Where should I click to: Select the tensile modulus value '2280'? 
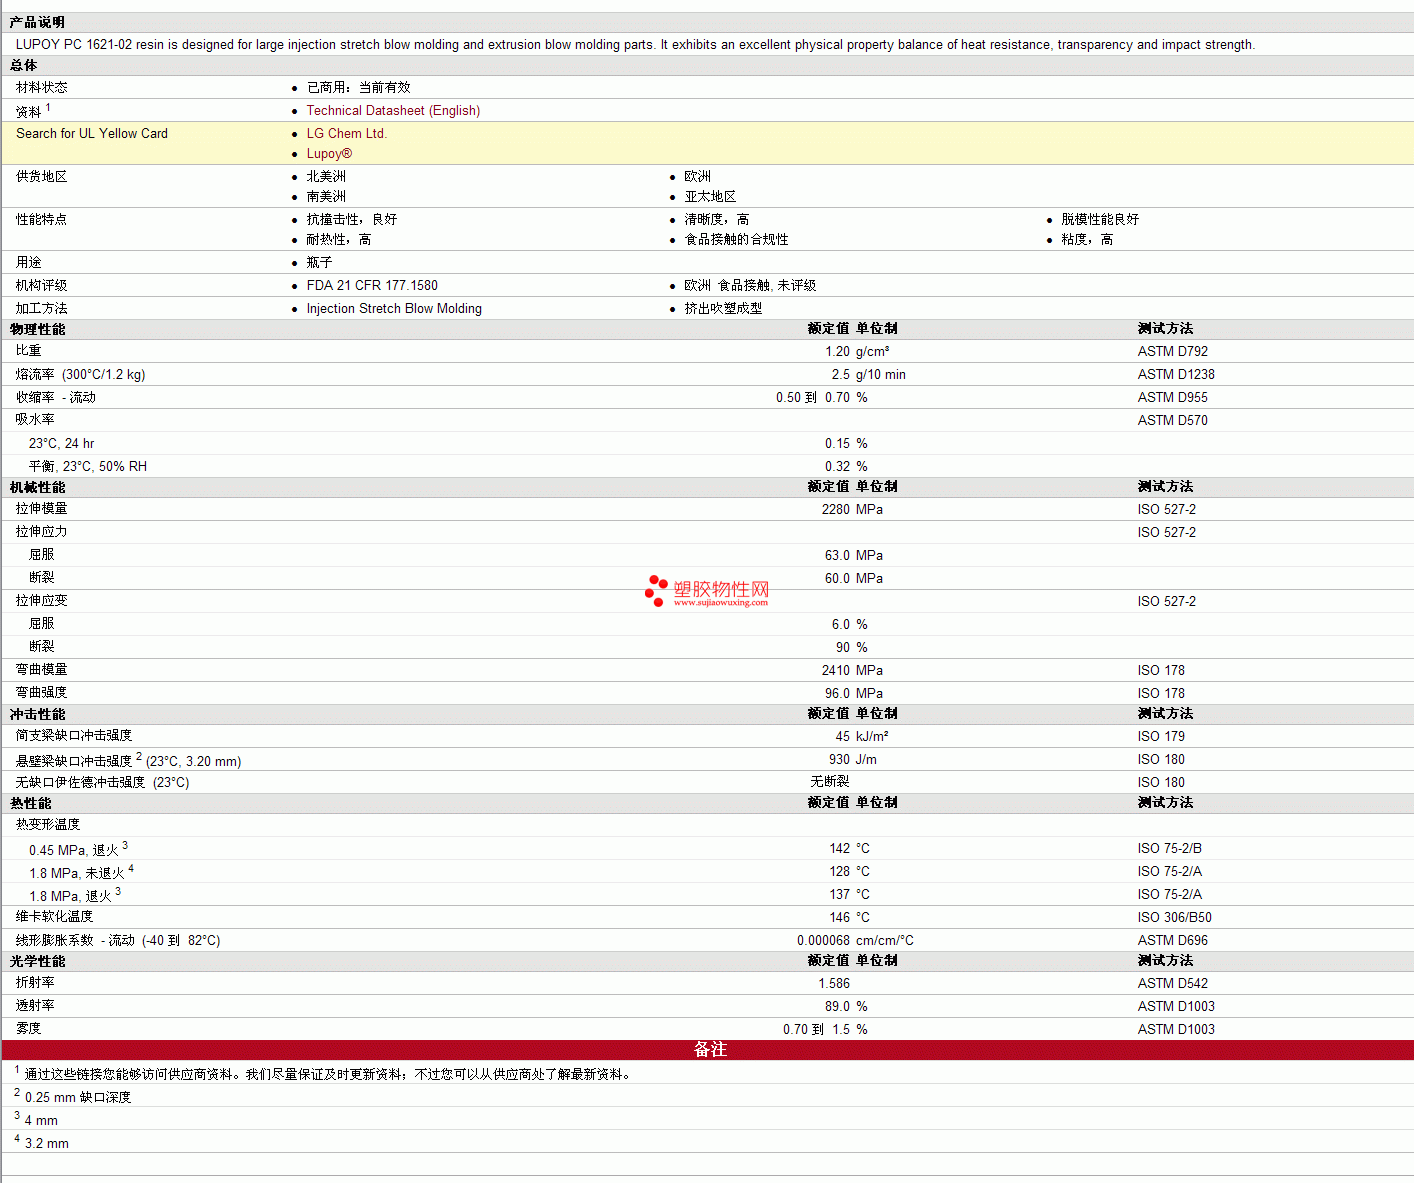836,510
